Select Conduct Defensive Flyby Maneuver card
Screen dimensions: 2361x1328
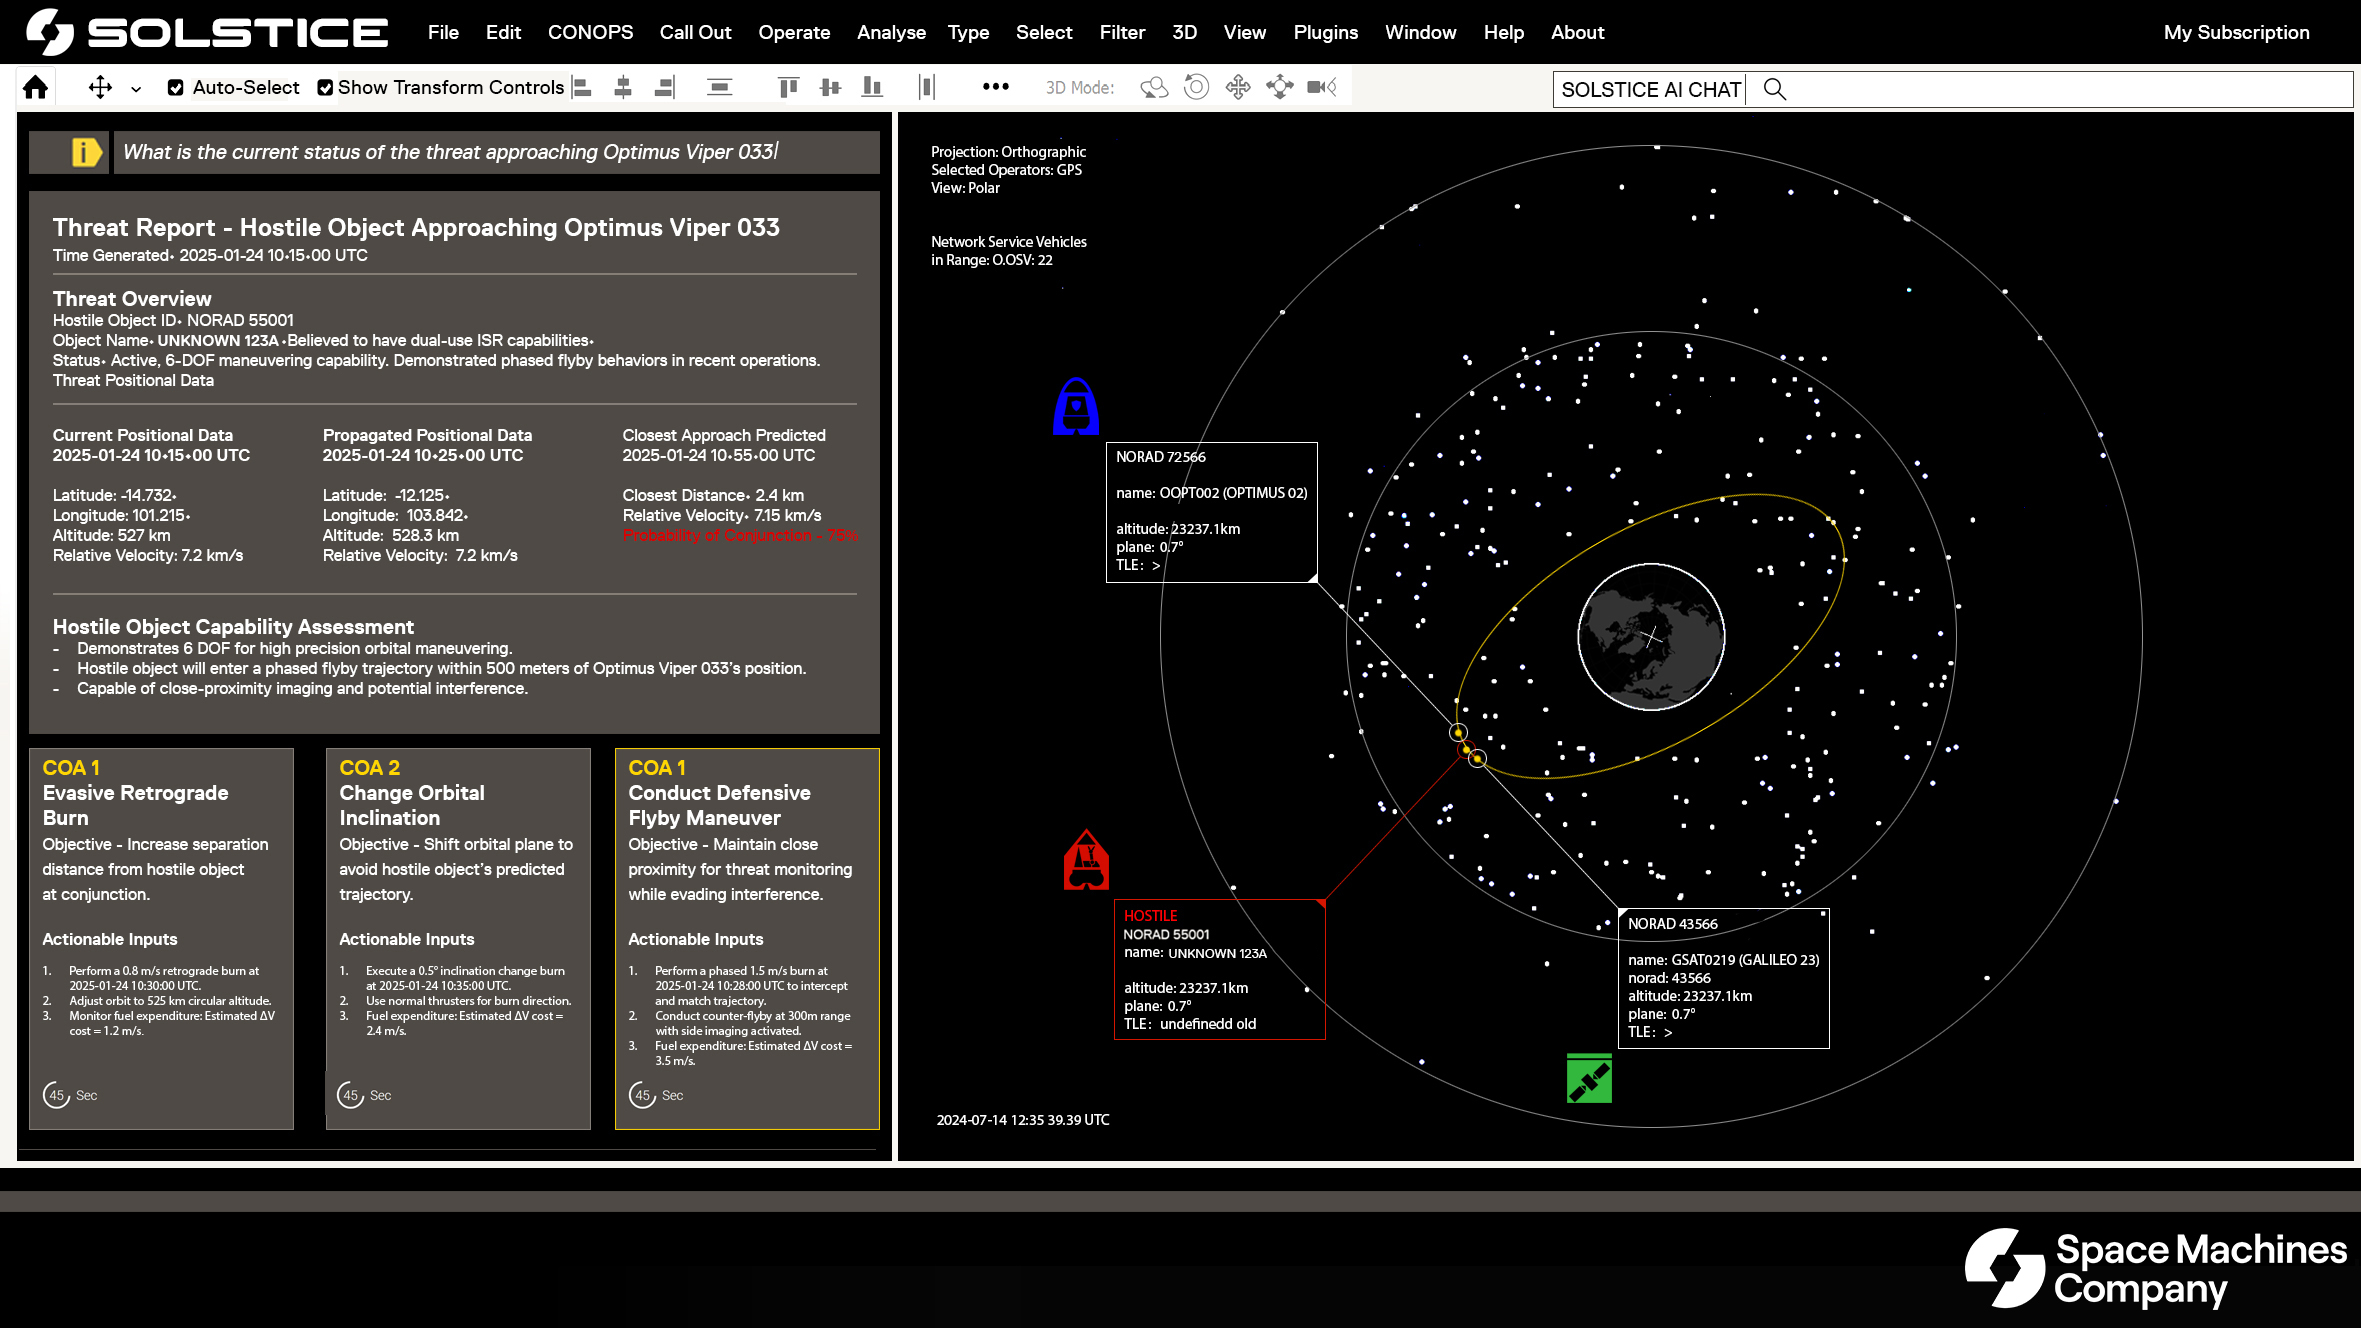pyautogui.click(x=747, y=938)
